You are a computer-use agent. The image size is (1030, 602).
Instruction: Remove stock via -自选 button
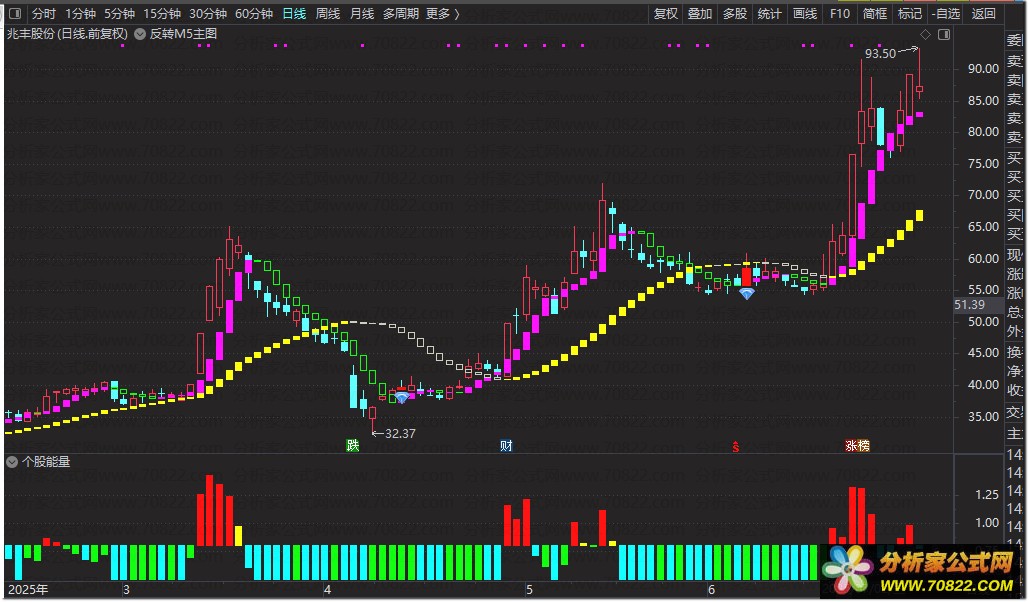pos(946,13)
